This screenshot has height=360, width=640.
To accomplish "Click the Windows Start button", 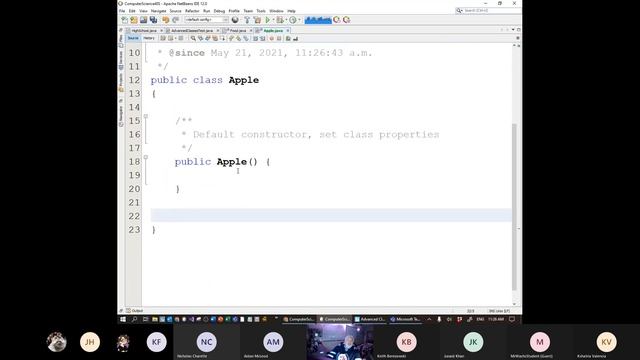I will [123, 319].
